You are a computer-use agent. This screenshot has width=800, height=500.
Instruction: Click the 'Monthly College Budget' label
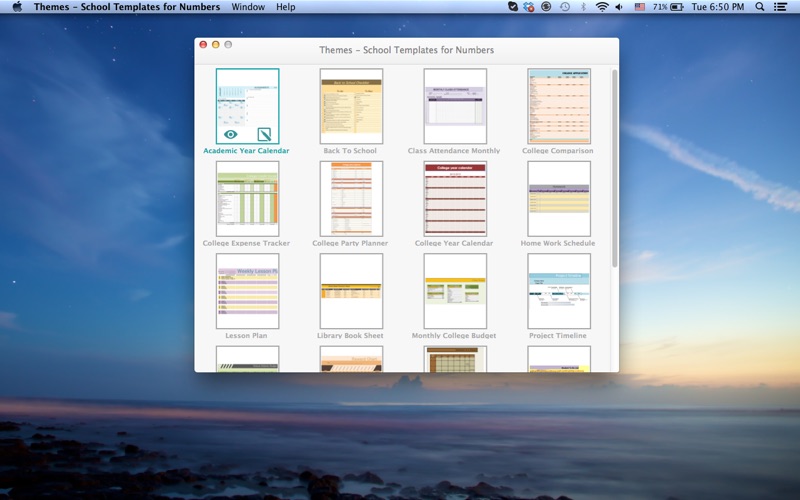point(454,335)
